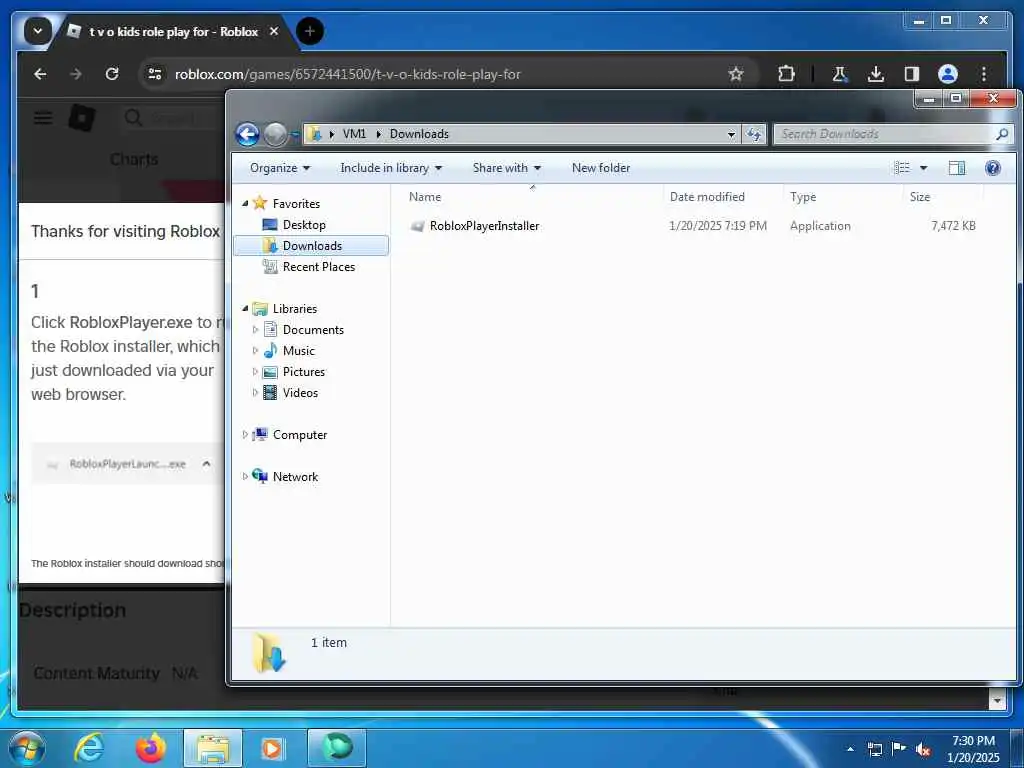Sort by Date modified column header
This screenshot has height=768, width=1024.
point(707,197)
